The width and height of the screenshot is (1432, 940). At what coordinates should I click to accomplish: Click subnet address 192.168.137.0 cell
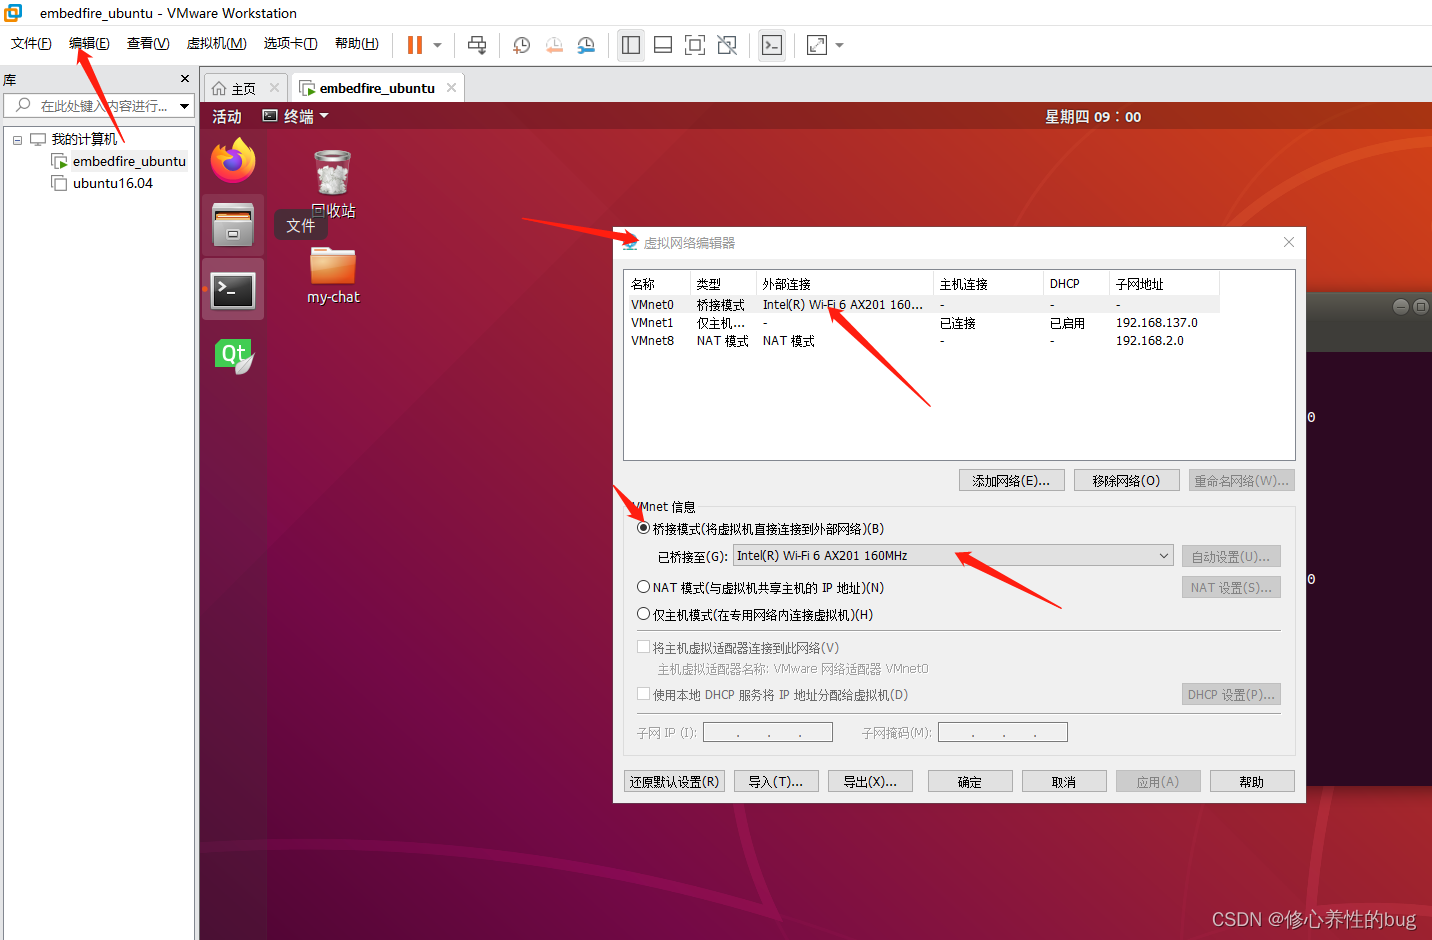tap(1156, 323)
